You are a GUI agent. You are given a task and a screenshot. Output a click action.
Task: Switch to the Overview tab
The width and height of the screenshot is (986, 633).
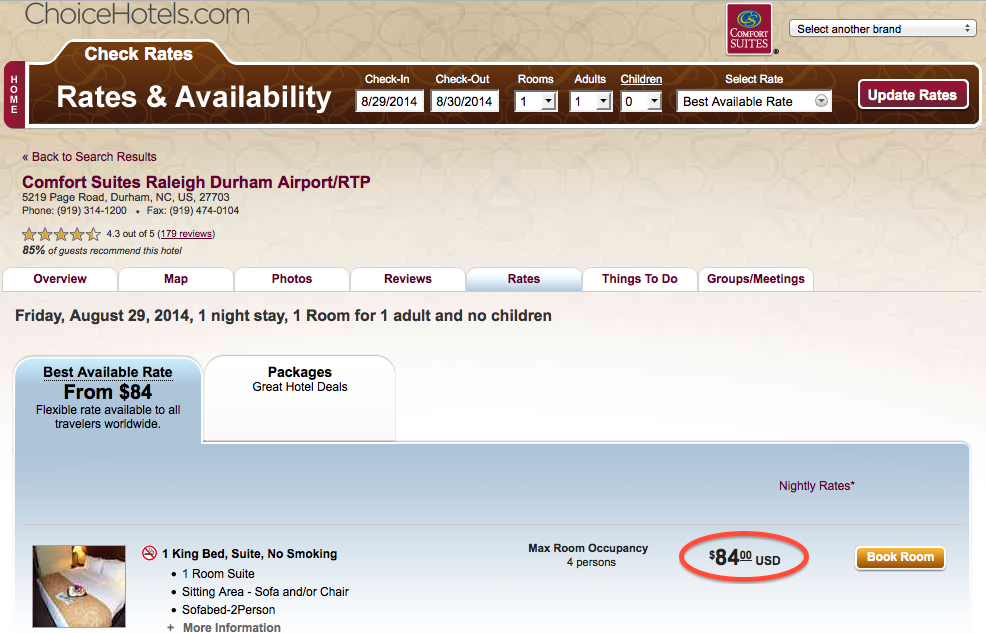coord(60,279)
